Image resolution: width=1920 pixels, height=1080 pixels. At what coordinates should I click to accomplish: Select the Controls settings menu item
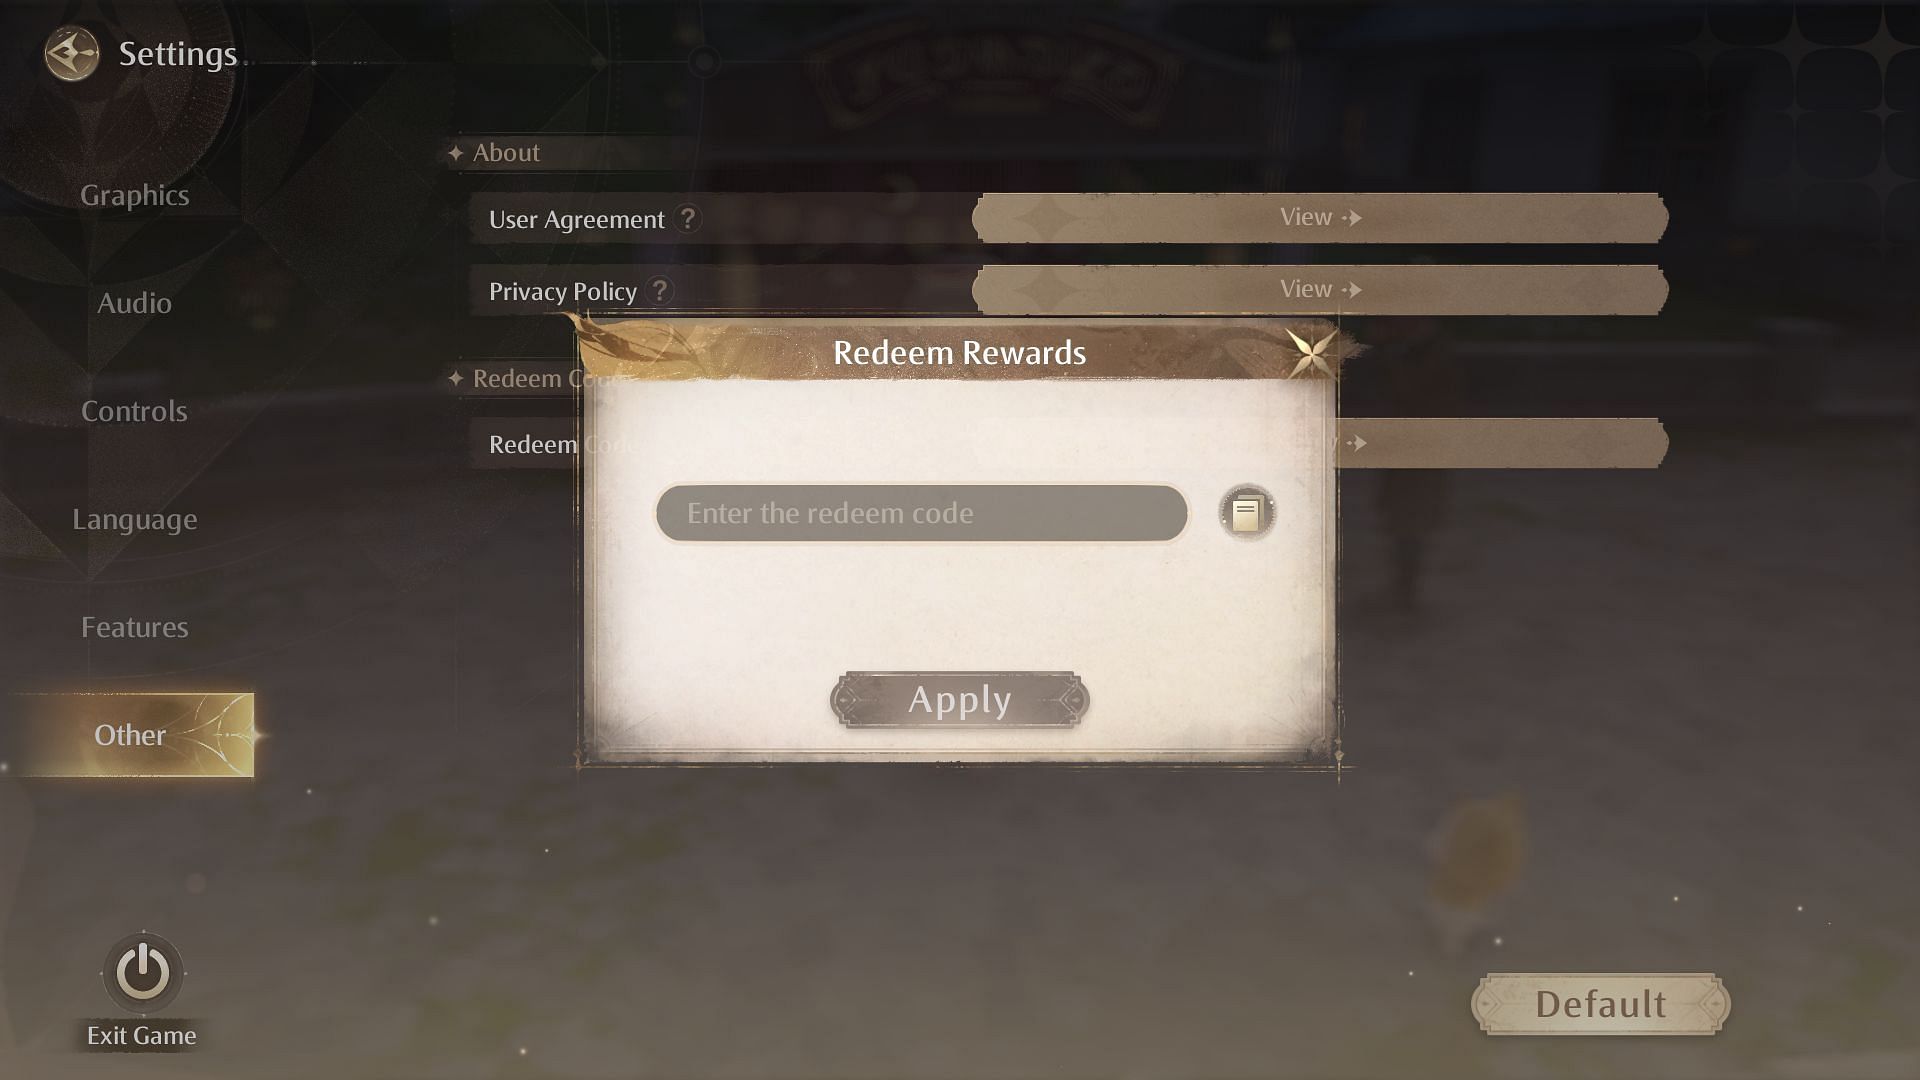pyautogui.click(x=135, y=410)
